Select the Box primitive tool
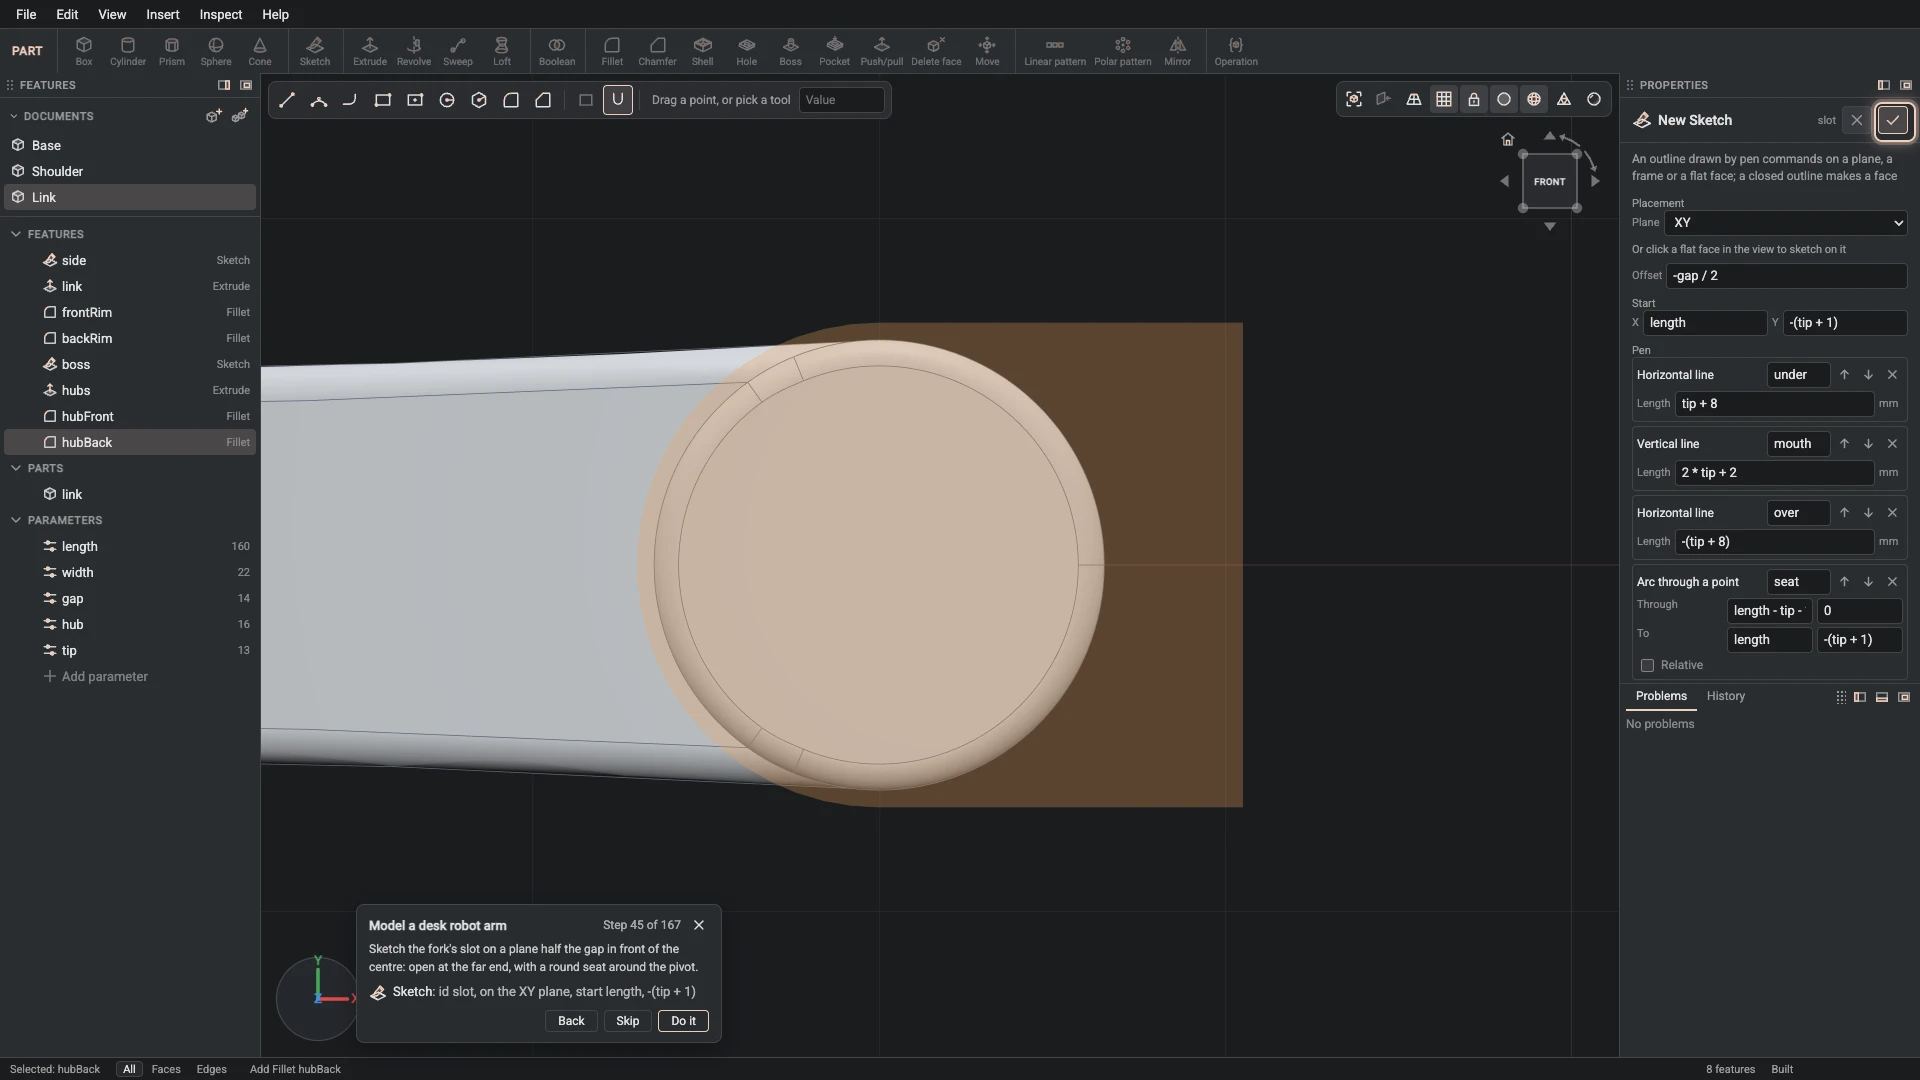The image size is (1920, 1080). point(84,51)
